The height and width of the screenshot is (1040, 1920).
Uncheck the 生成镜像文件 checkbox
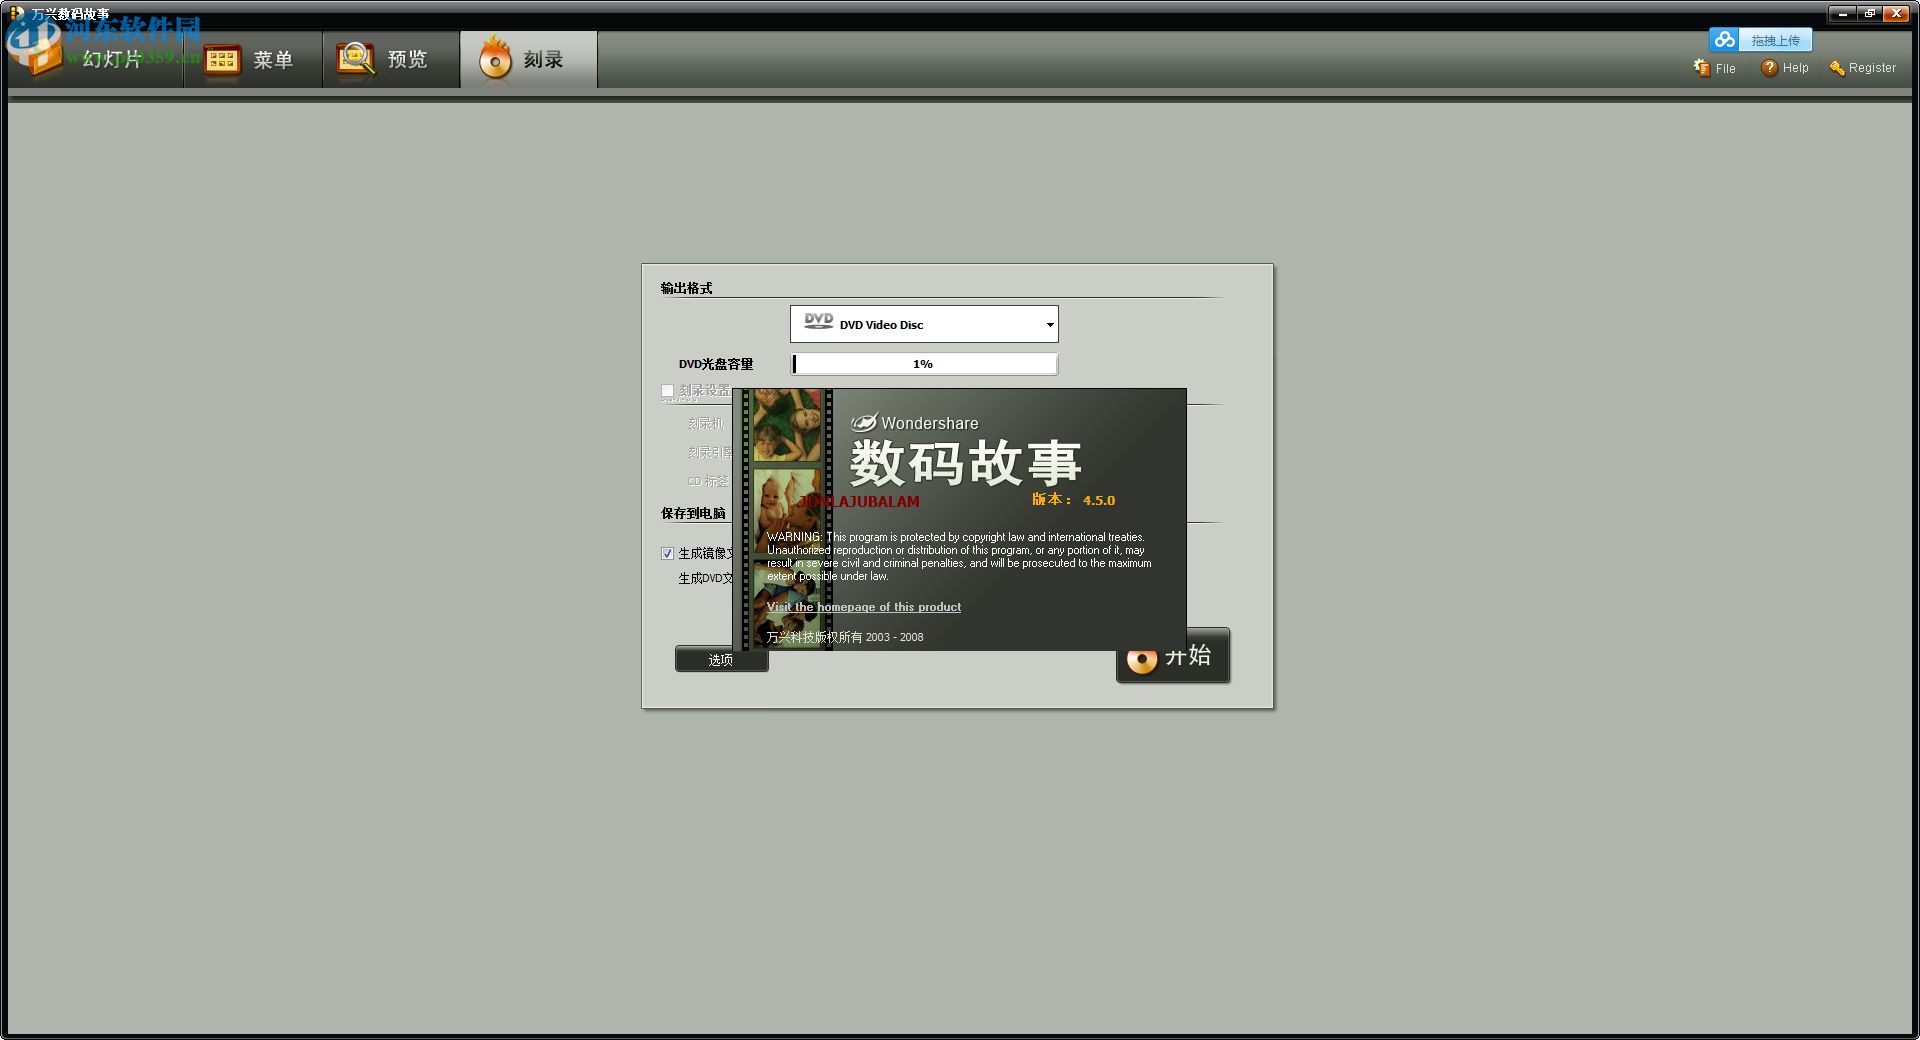tap(667, 553)
